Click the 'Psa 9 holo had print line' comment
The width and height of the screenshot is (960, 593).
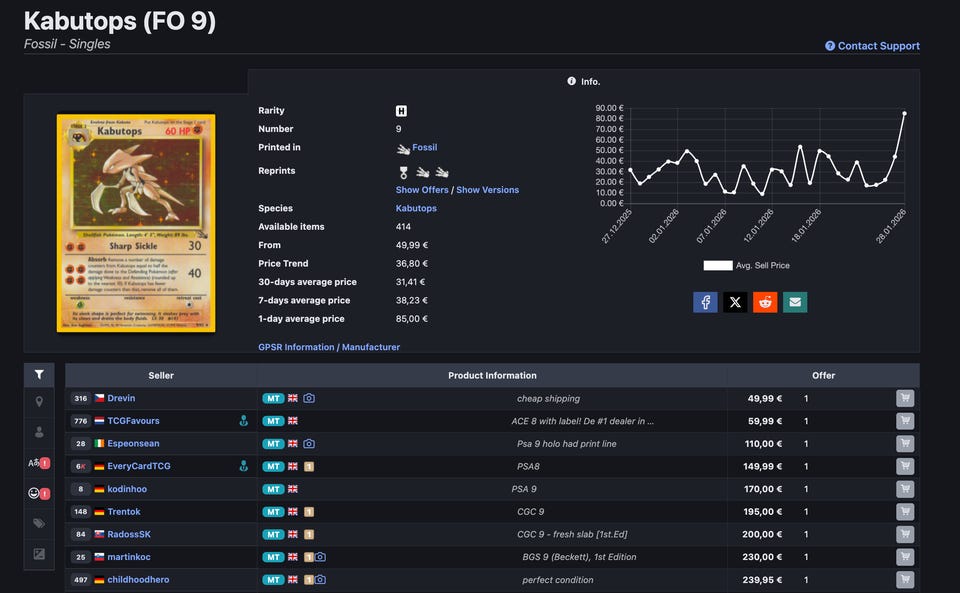tap(567, 444)
